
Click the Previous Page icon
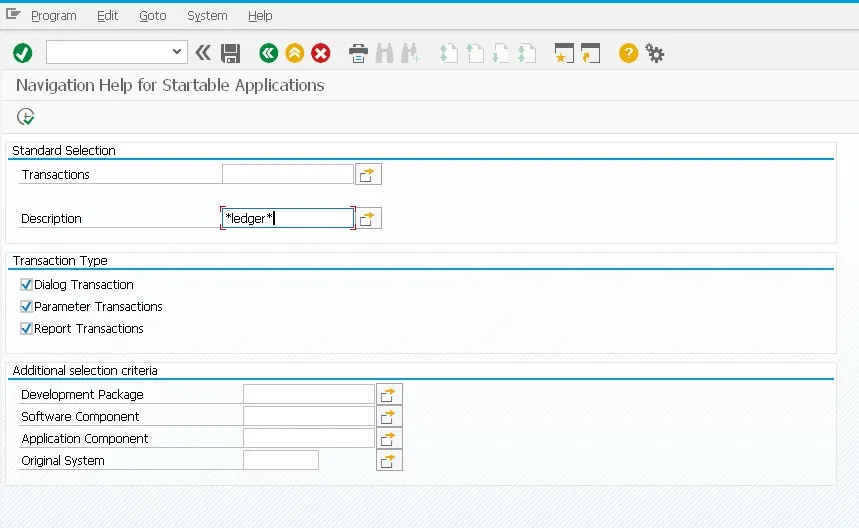[x=475, y=53]
